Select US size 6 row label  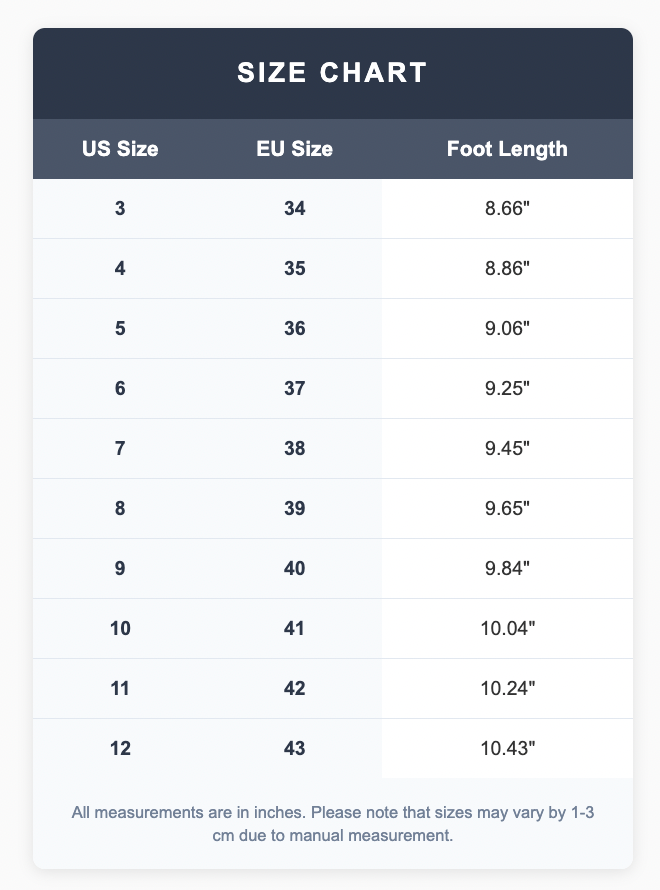tap(120, 389)
